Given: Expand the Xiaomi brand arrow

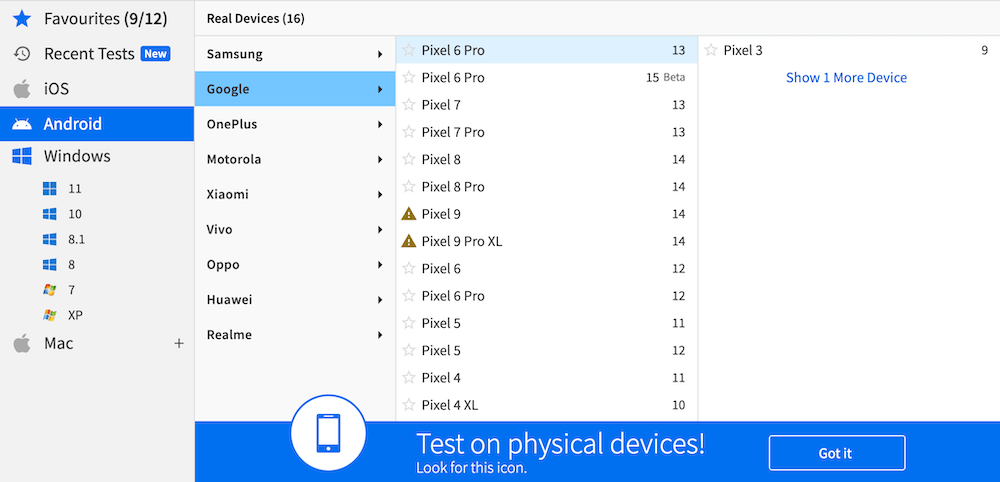Looking at the screenshot, I should click(380, 194).
